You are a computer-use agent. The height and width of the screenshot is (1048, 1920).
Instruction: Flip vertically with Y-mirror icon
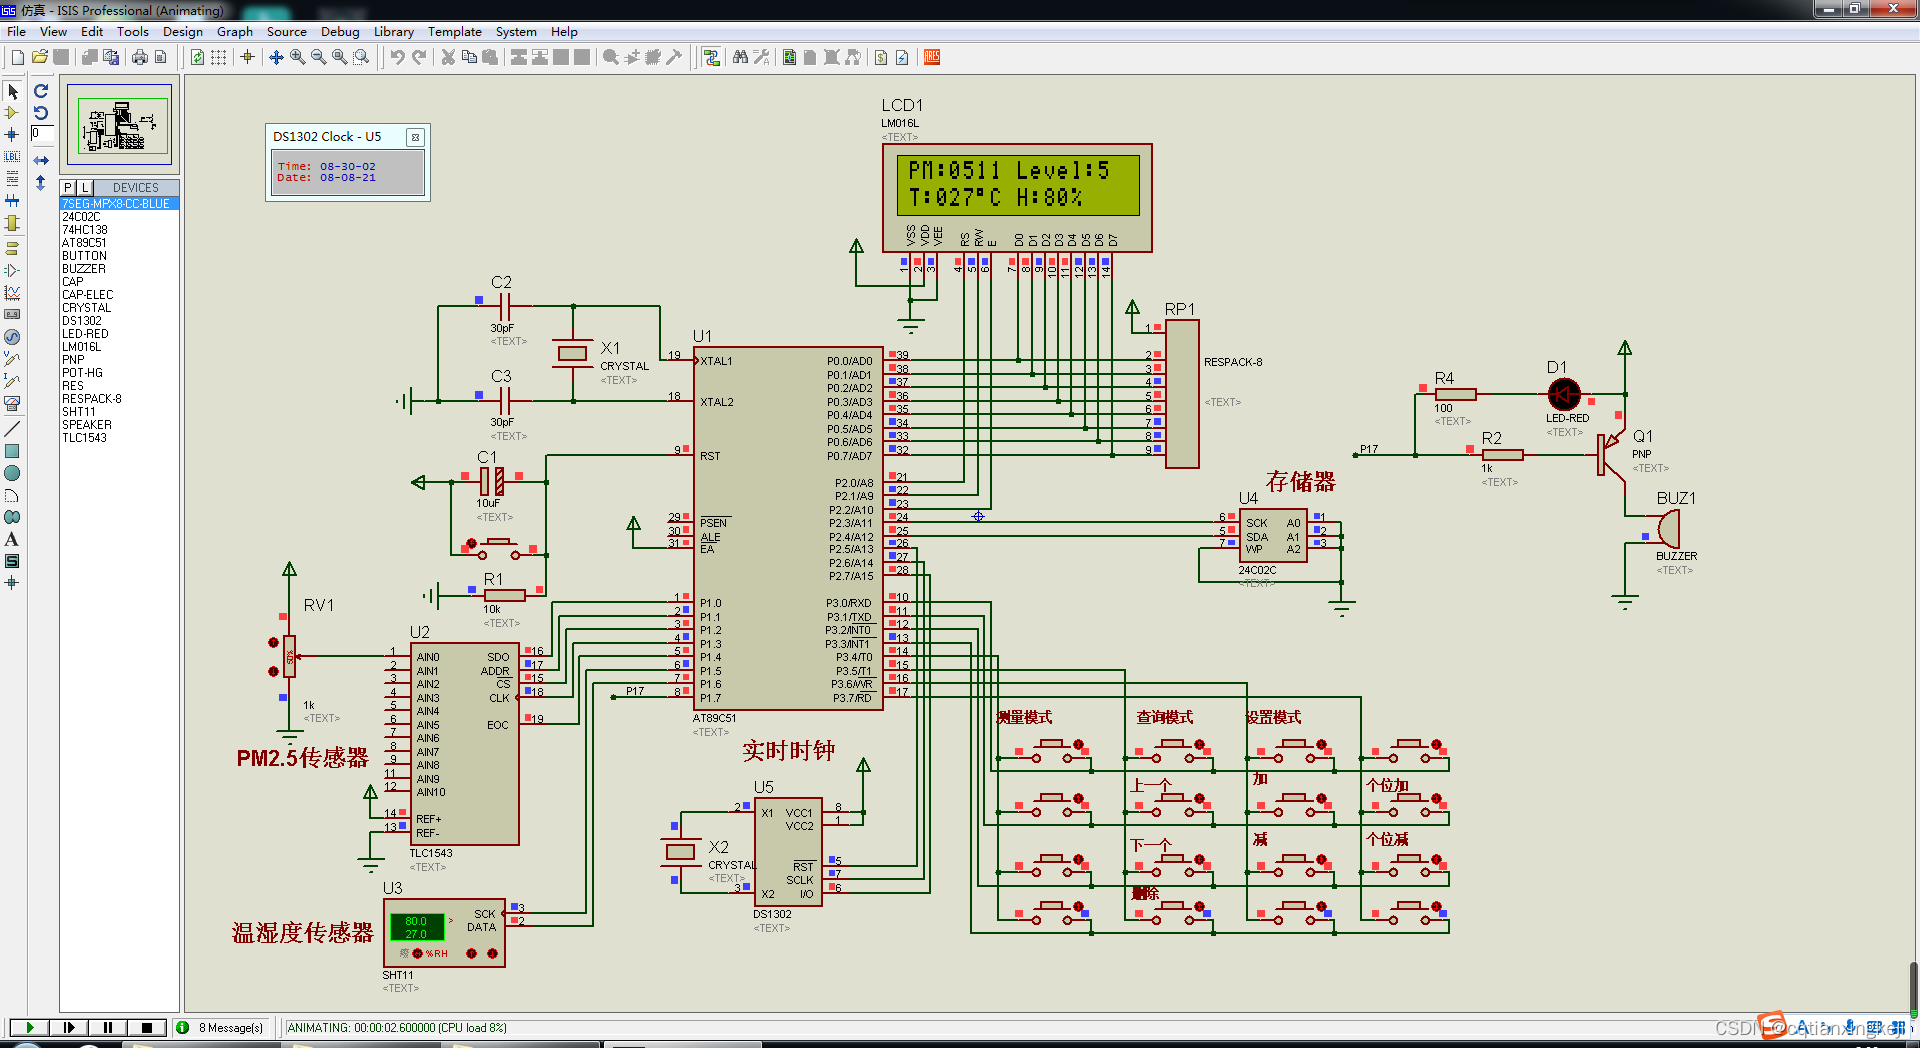pos(41,183)
